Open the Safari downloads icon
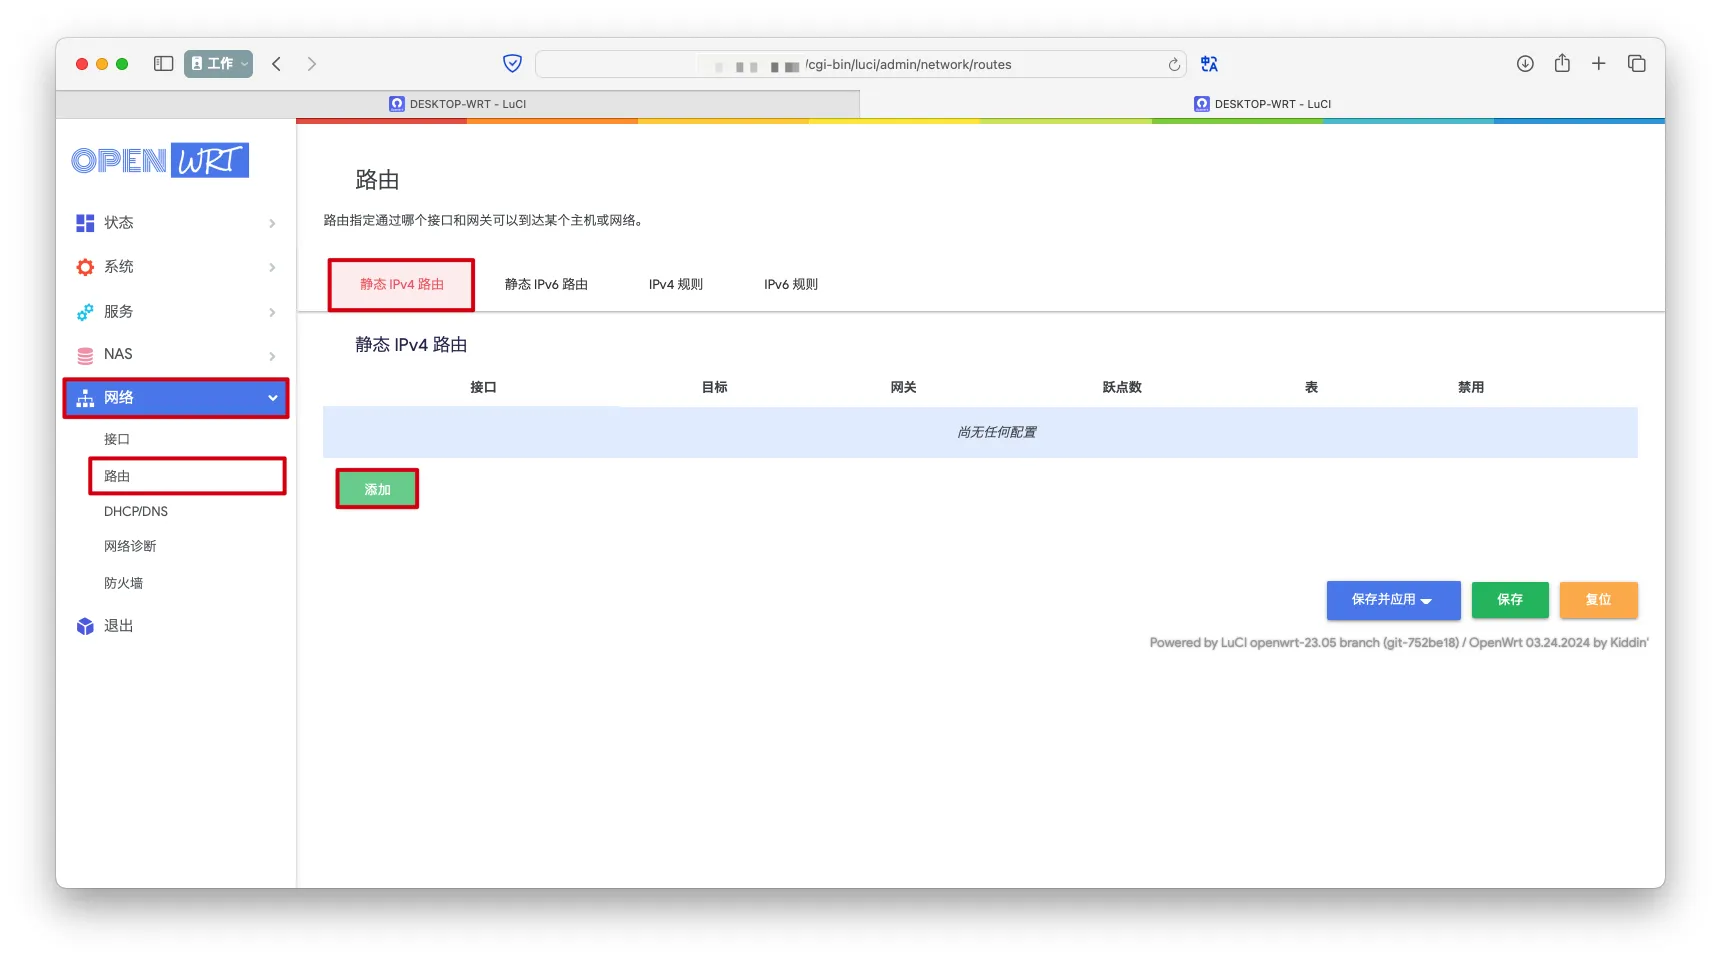 click(1524, 64)
